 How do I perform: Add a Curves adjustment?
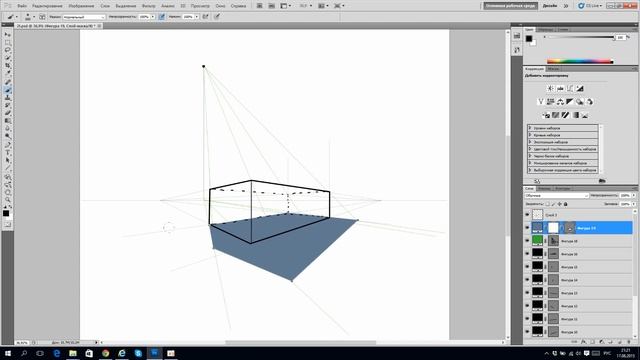click(570, 89)
